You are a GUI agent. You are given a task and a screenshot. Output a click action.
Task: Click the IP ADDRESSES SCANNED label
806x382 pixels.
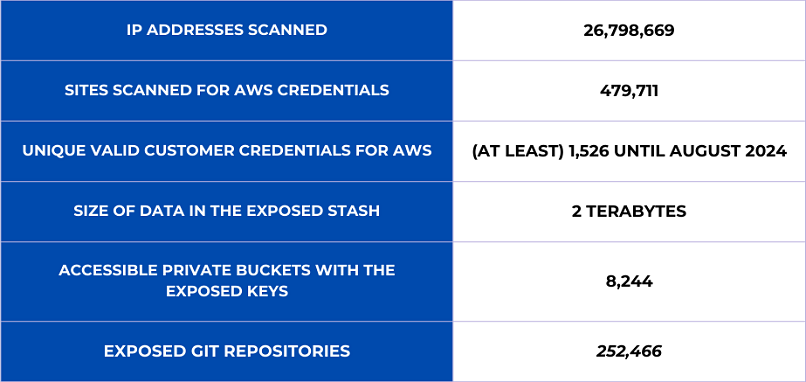click(x=227, y=30)
